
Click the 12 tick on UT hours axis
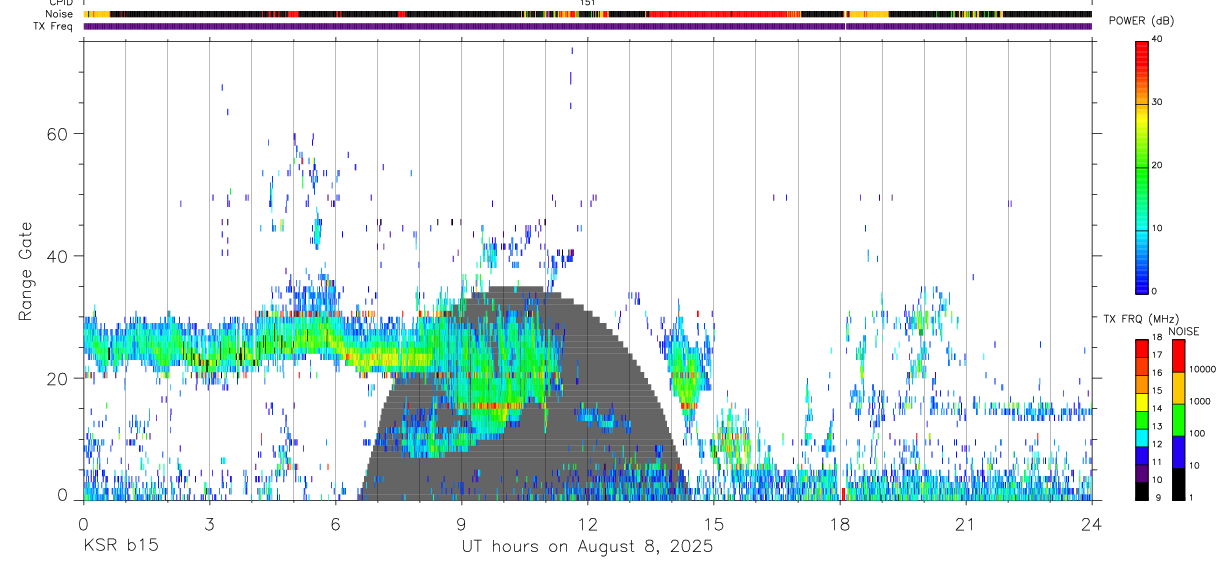588,523
